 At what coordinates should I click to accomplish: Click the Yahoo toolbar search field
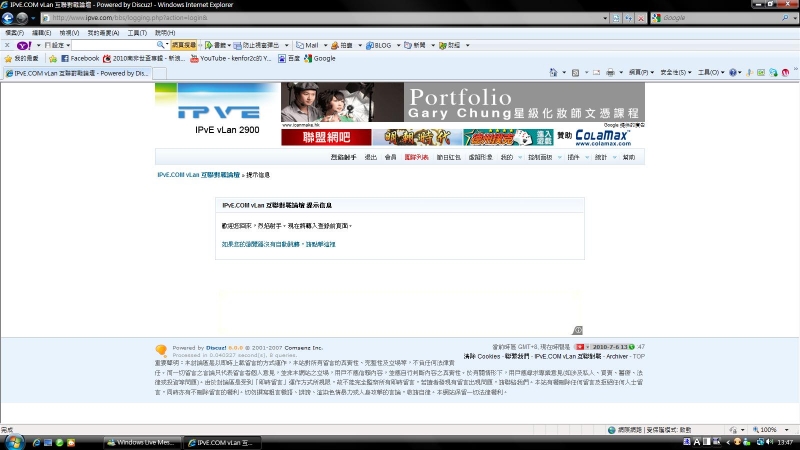114,45
